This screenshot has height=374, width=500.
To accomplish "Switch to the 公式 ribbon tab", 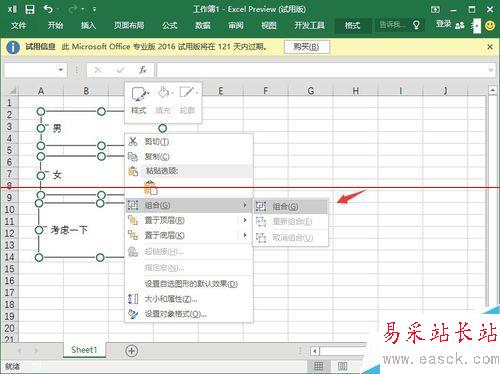I will 170,25.
